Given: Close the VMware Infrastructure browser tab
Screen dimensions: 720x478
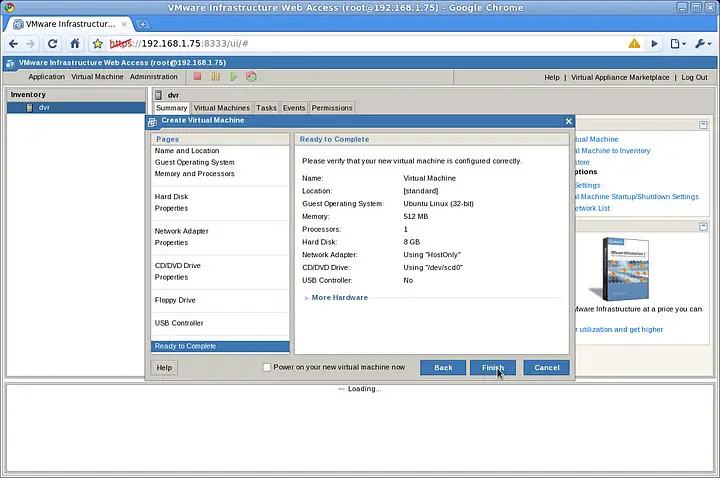Looking at the screenshot, I should point(124,24).
